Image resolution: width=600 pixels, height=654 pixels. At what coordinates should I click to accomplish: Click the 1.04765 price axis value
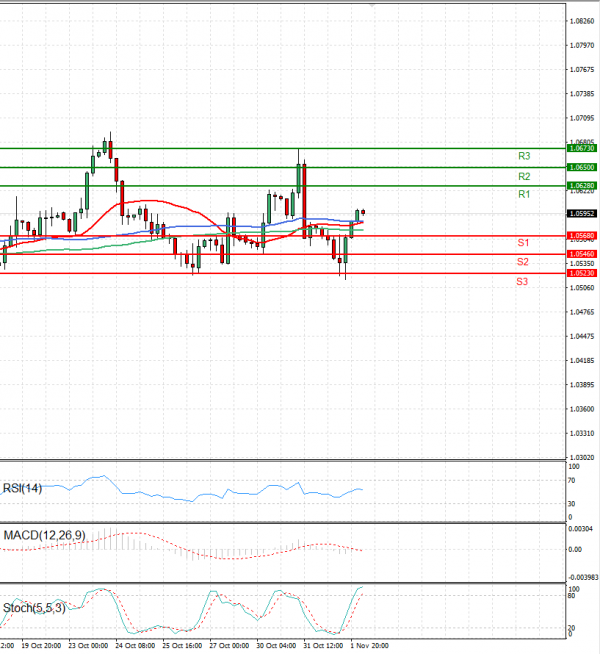pyautogui.click(x=582, y=312)
